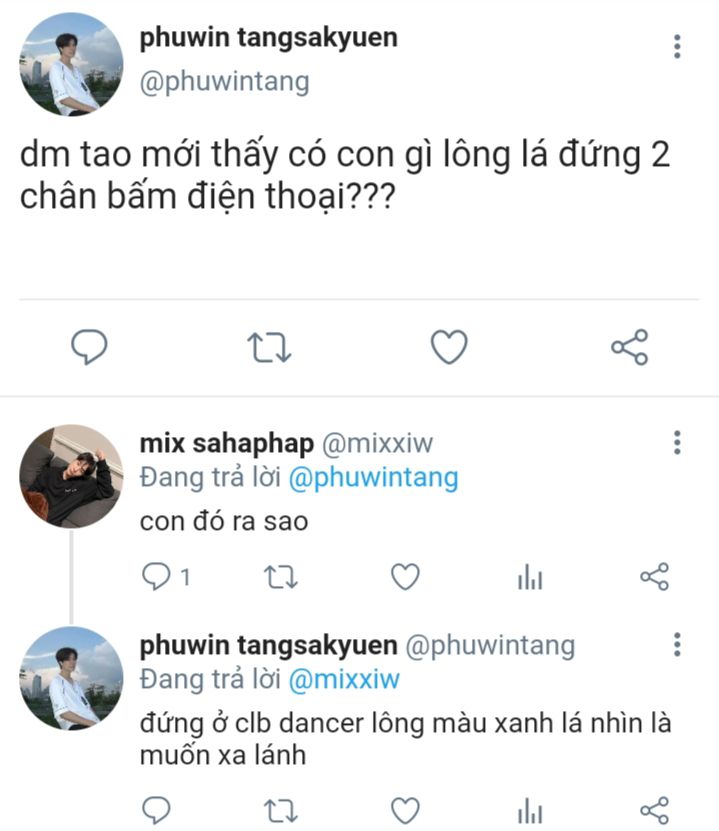Image resolution: width=719 pixels, height=831 pixels.
Task: Open more options on the main tweet
Action: click(x=677, y=46)
